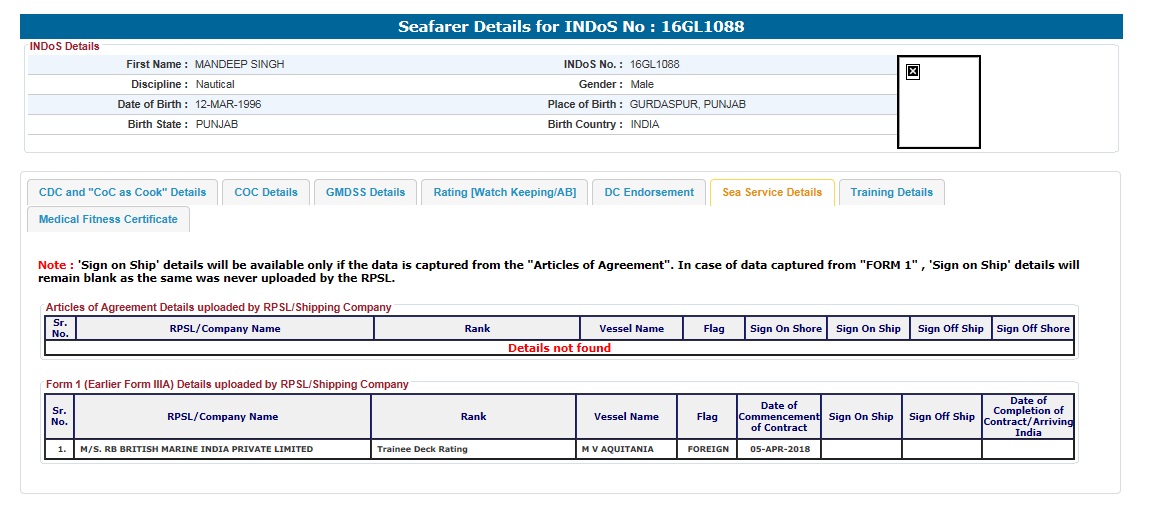Click the Sign On Shore column header
This screenshot has width=1174, height=515.
coord(786,328)
